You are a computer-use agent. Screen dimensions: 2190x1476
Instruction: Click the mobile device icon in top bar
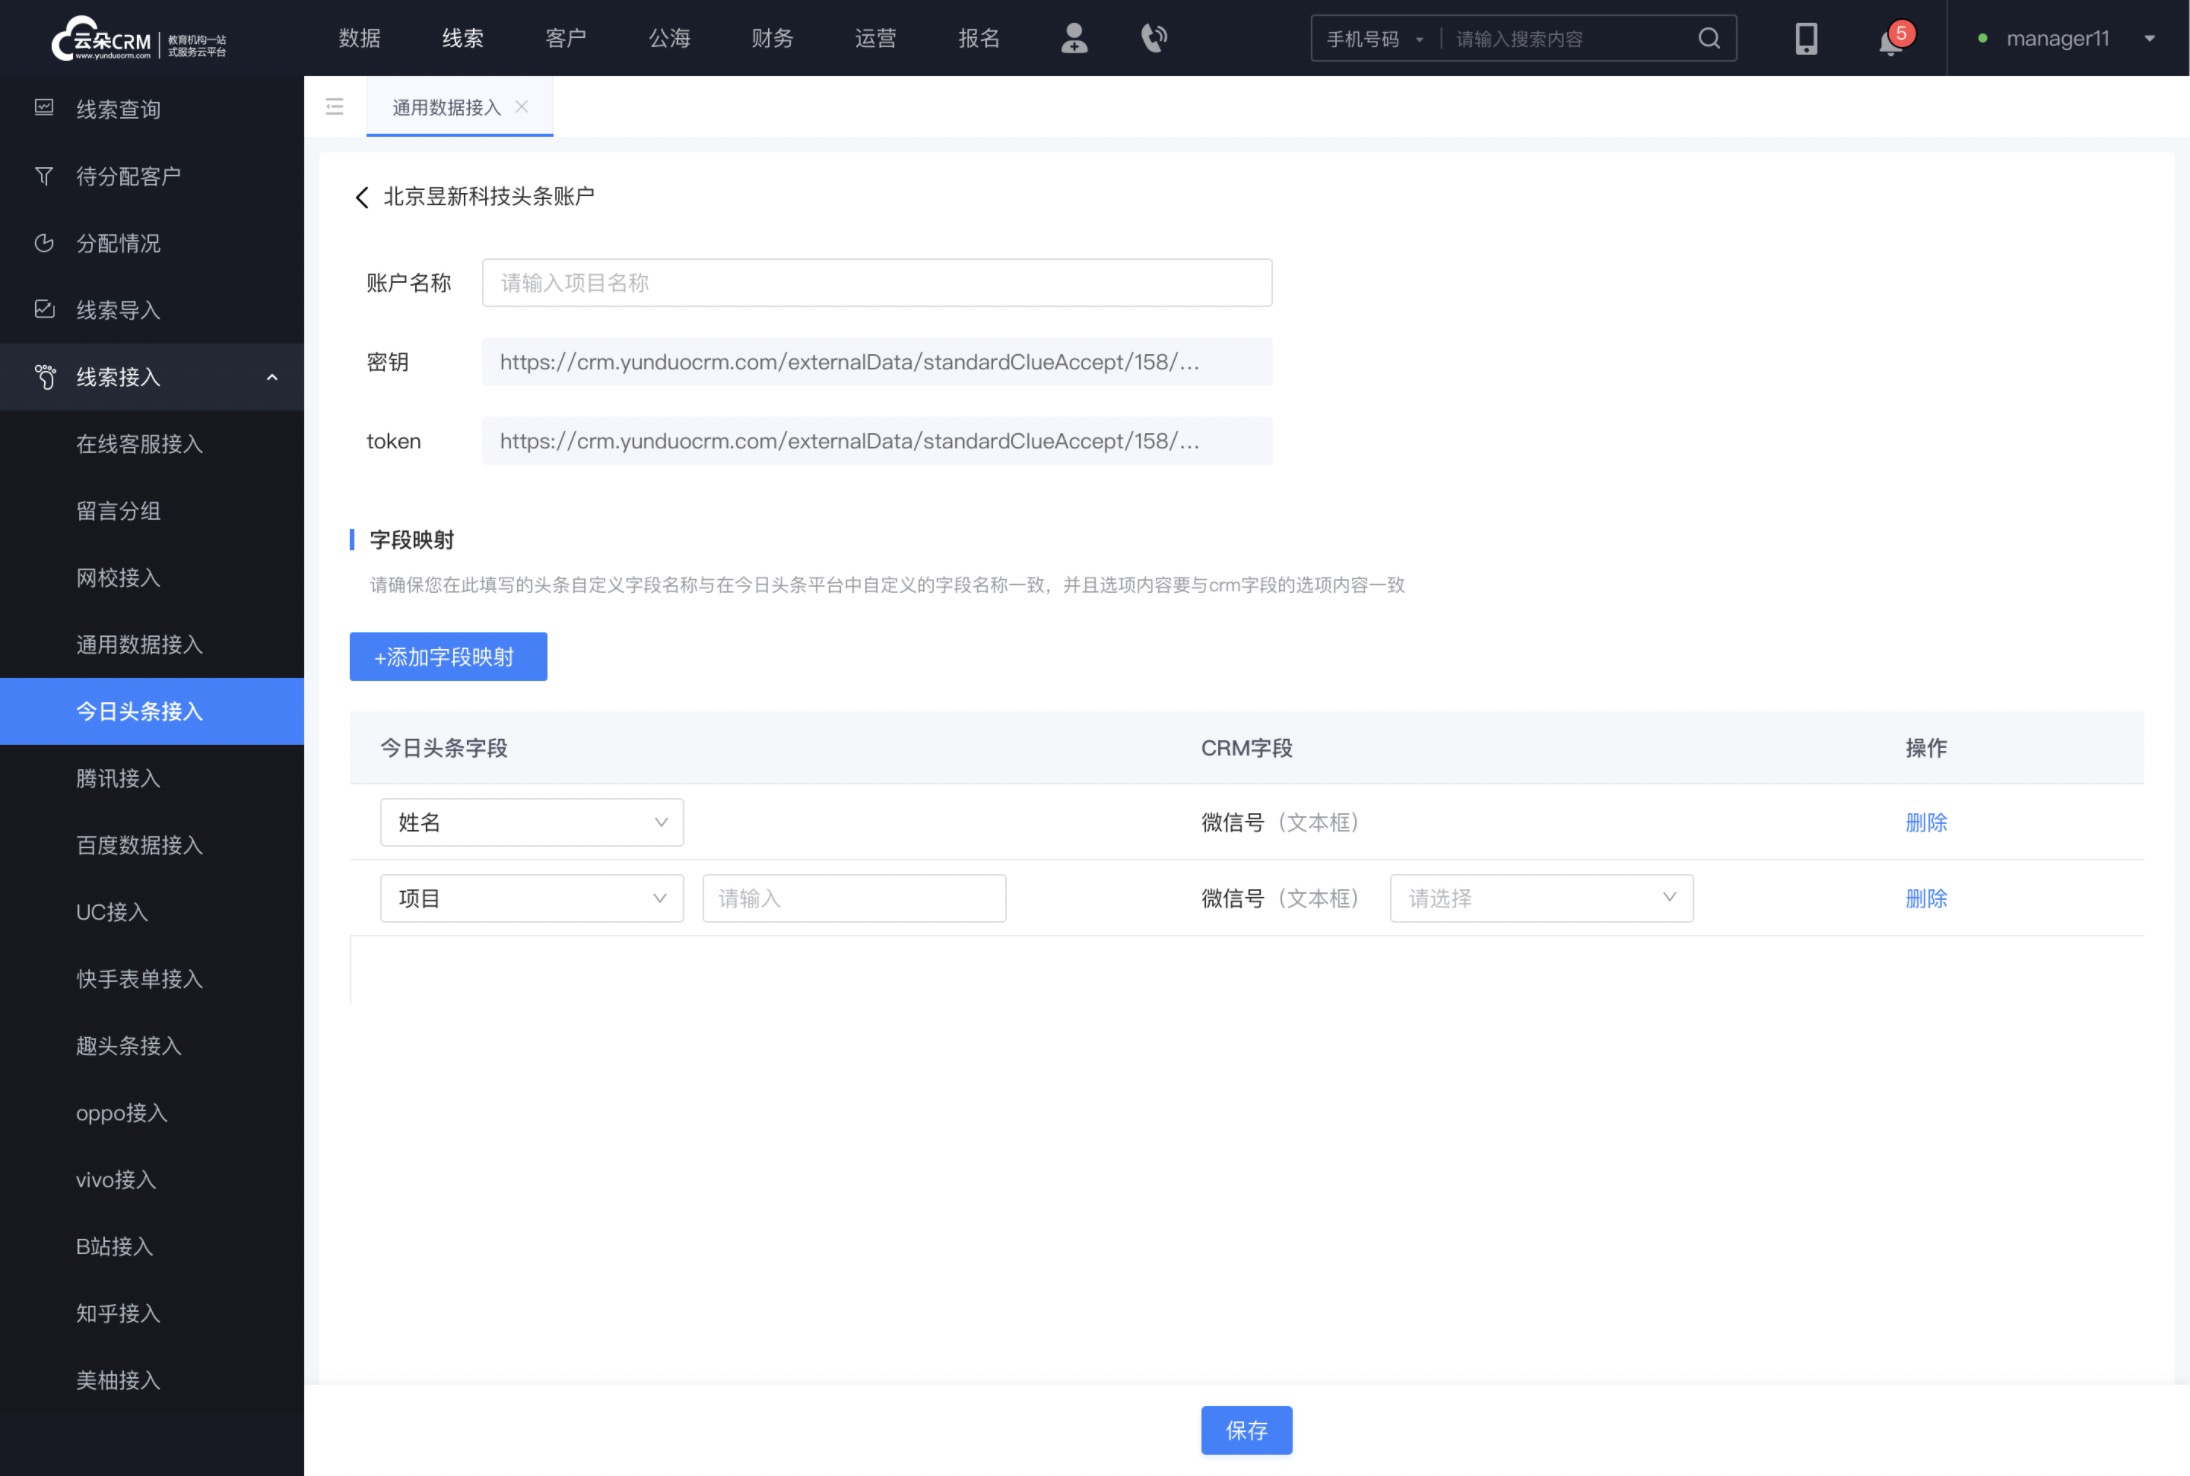[1806, 36]
